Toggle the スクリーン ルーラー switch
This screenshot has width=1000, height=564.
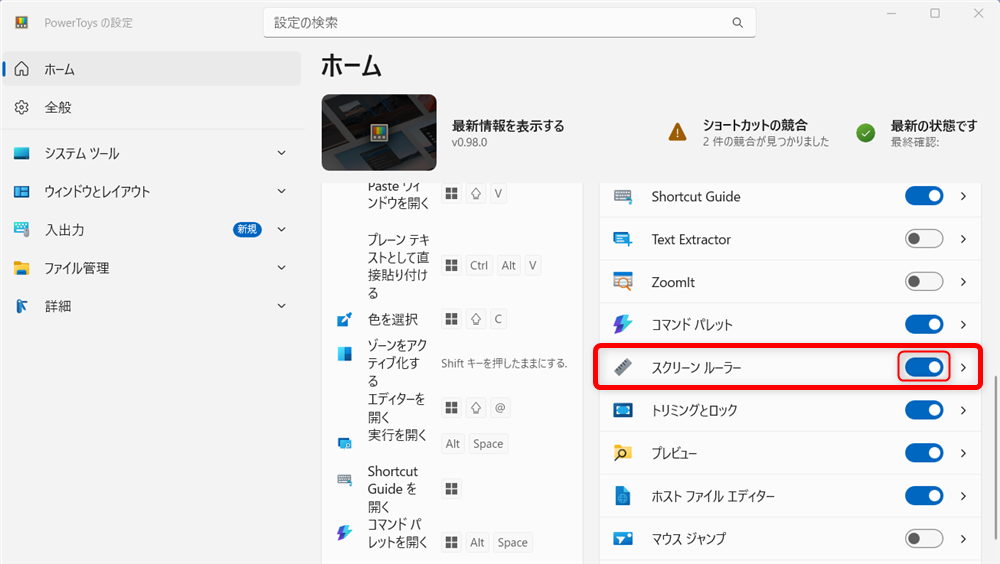tap(923, 367)
